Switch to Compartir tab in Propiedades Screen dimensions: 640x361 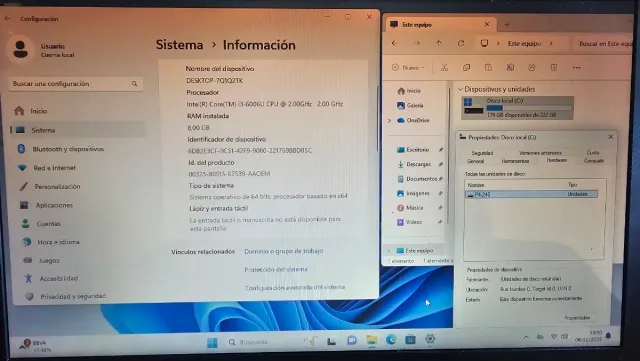point(593,161)
